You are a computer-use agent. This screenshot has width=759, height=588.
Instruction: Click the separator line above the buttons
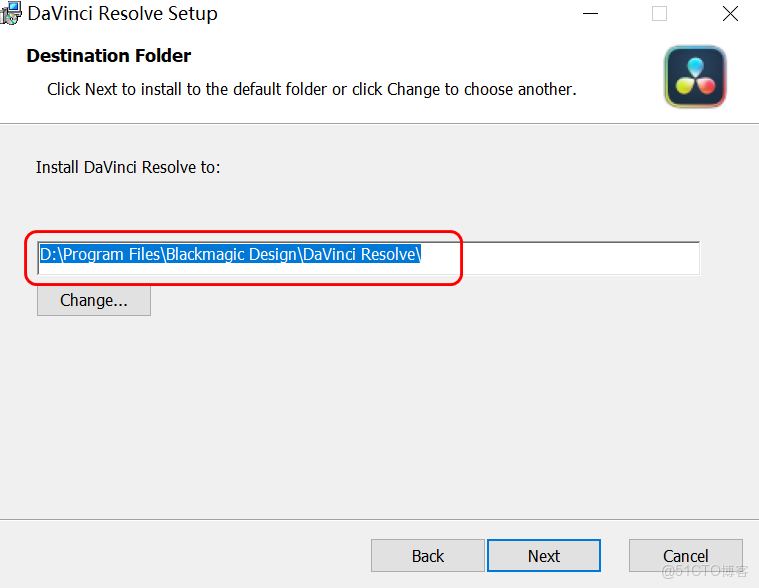point(380,519)
